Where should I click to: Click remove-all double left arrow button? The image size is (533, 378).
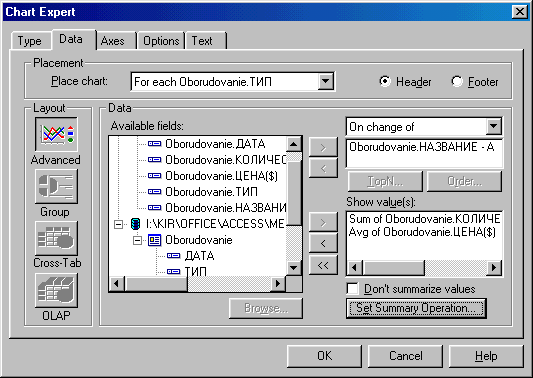tap(323, 265)
